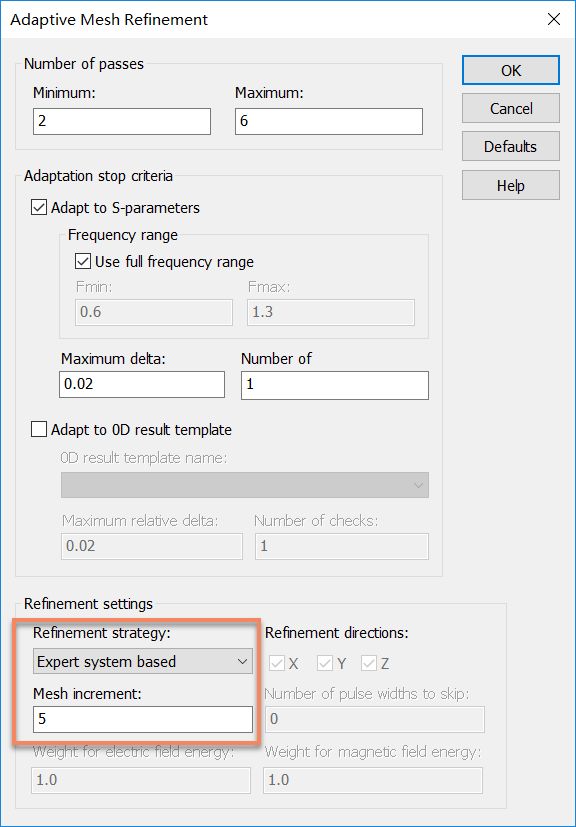Expand 0D result template name dropdown

pos(245,485)
